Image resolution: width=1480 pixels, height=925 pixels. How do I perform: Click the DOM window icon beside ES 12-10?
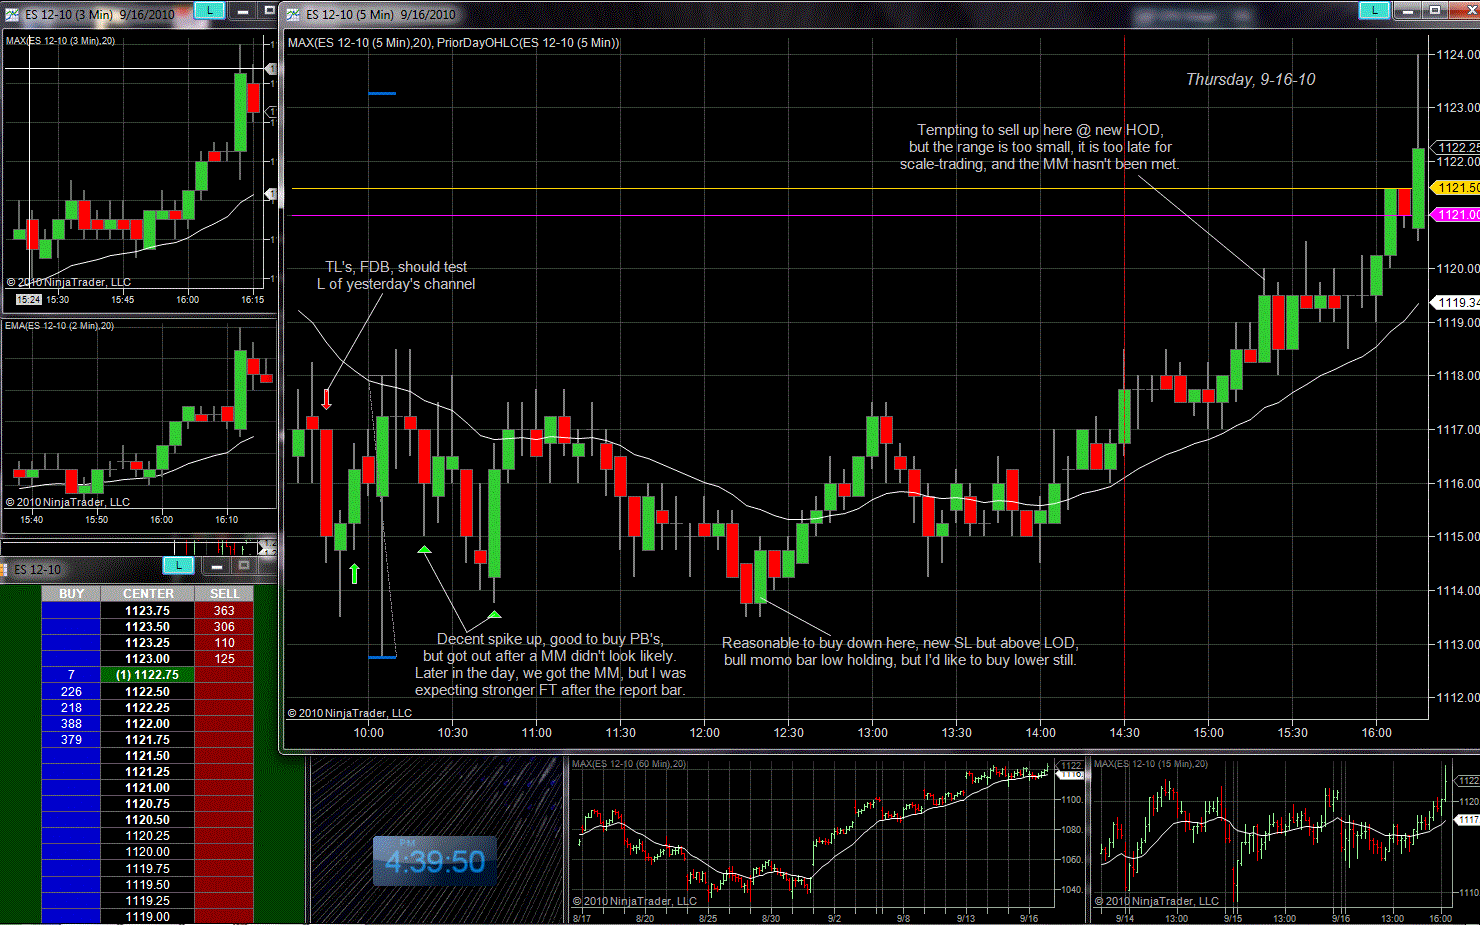4,569
